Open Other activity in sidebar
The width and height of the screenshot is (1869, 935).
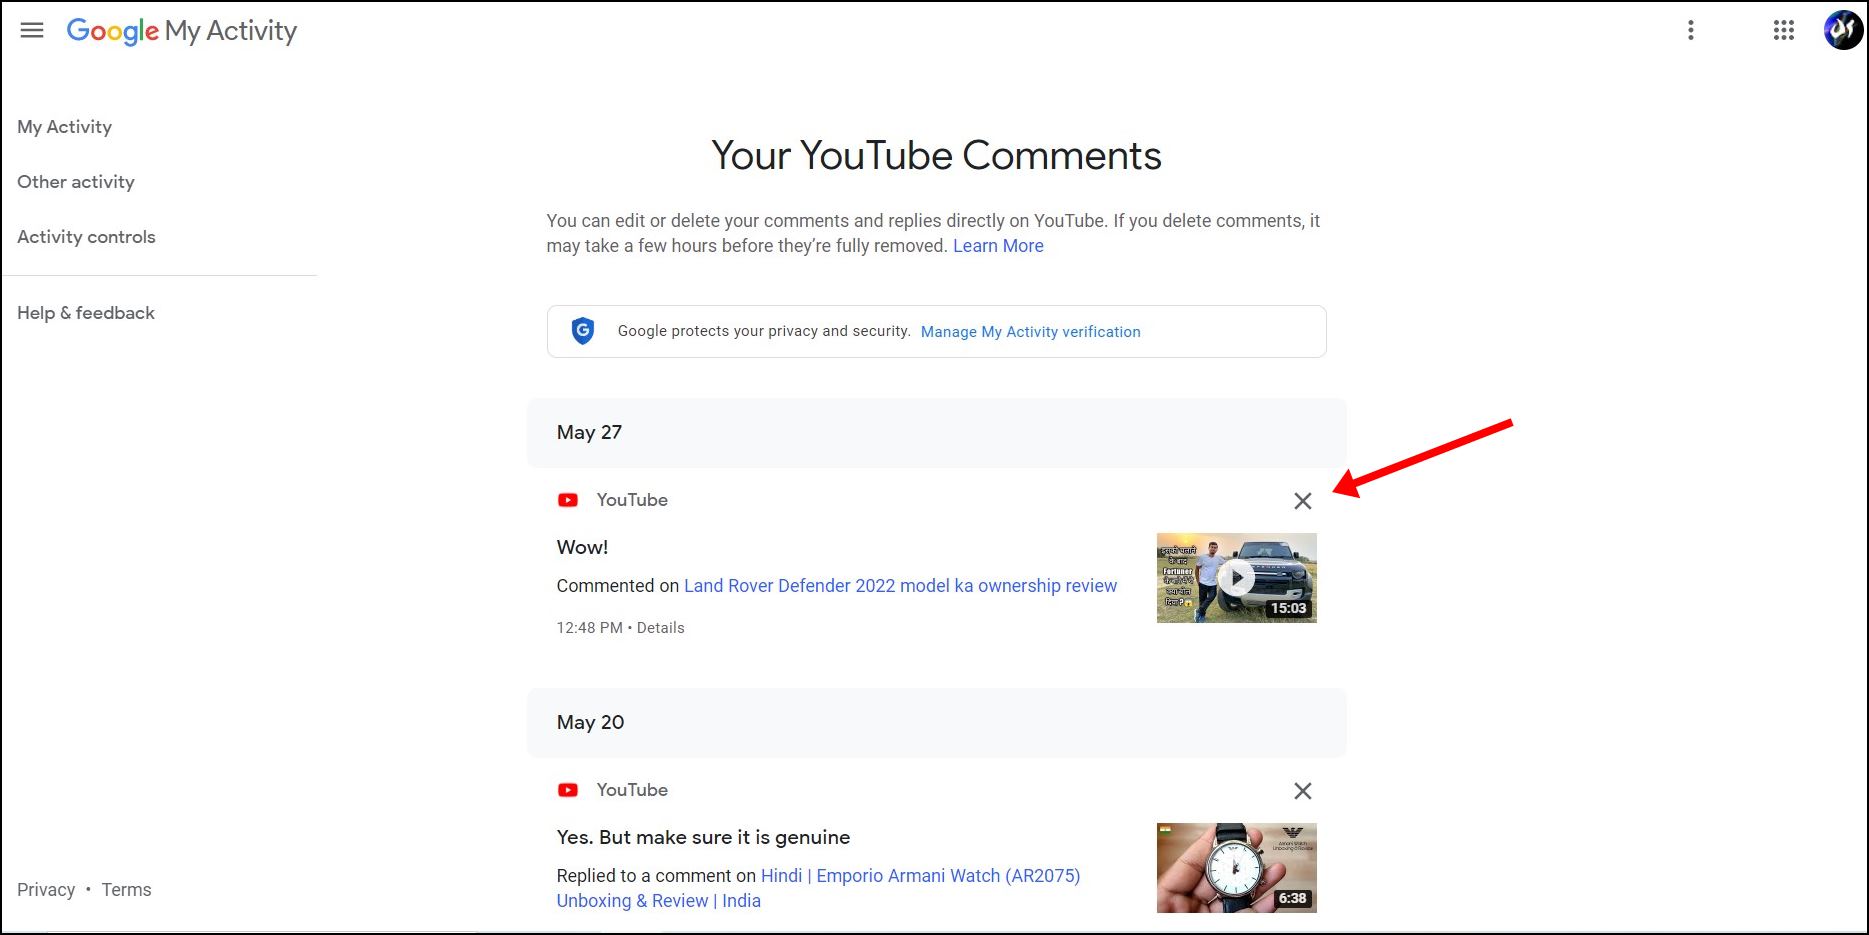point(76,182)
